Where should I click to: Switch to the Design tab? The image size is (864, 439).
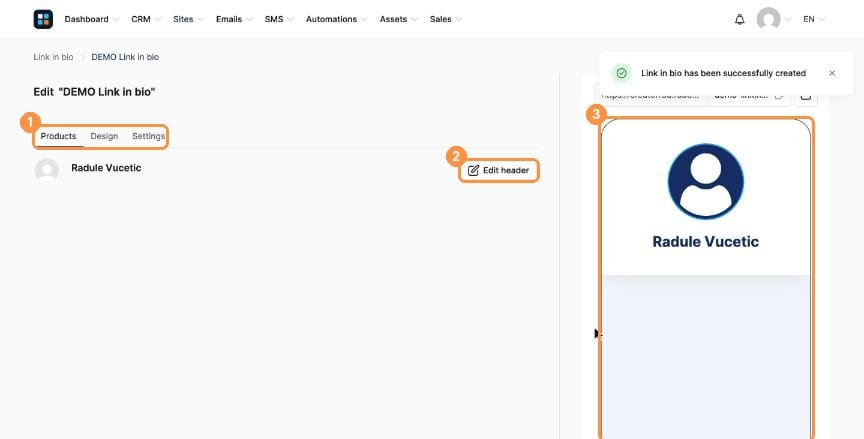(x=104, y=136)
